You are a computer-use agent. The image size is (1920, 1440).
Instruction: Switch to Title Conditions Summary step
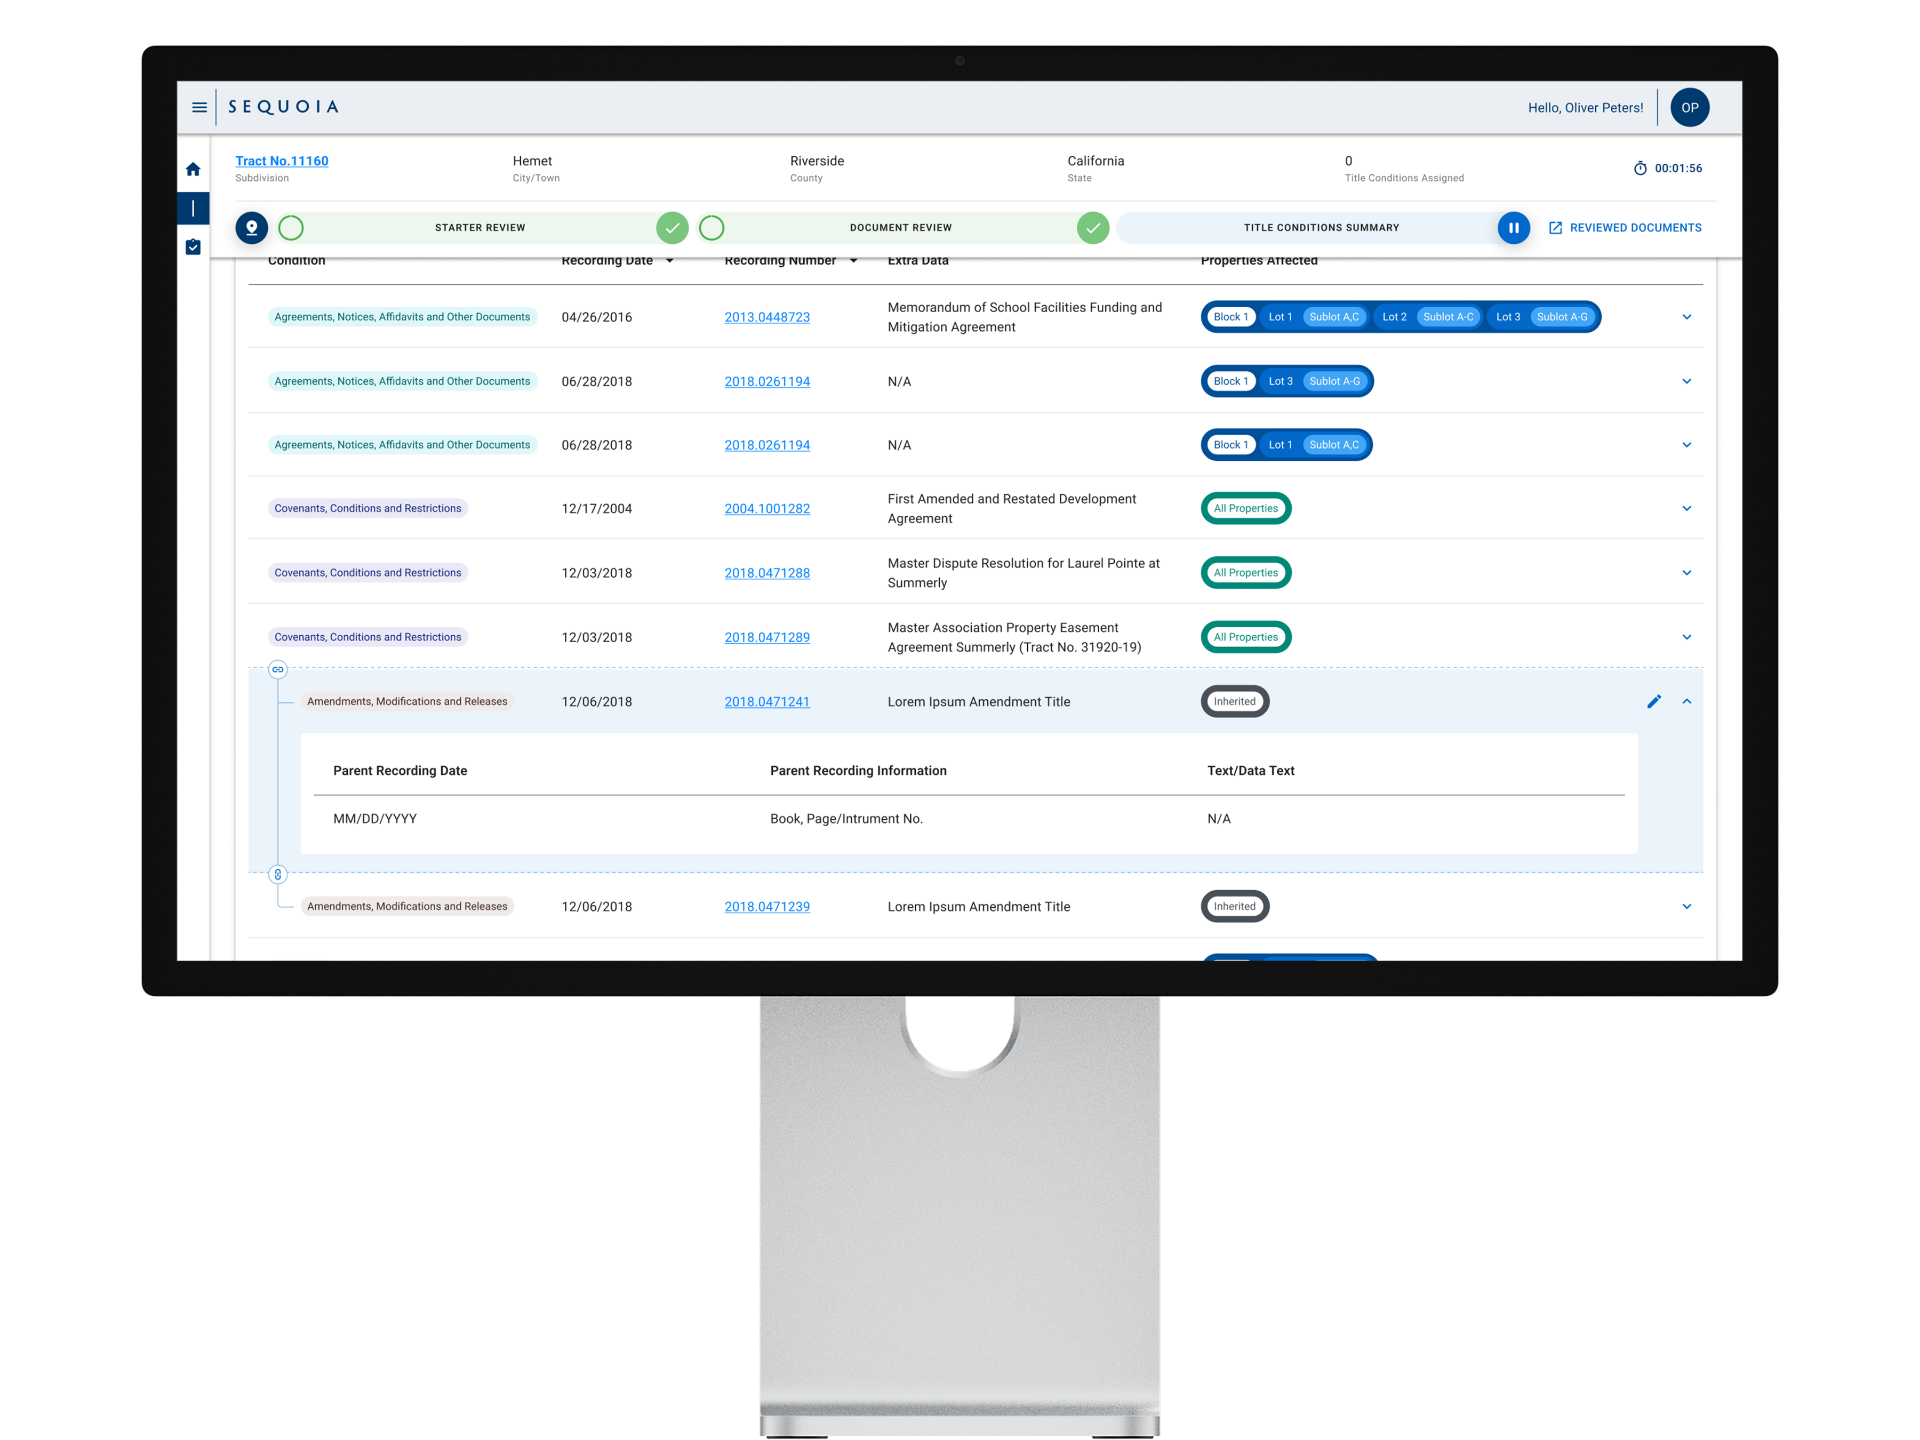coord(1321,228)
